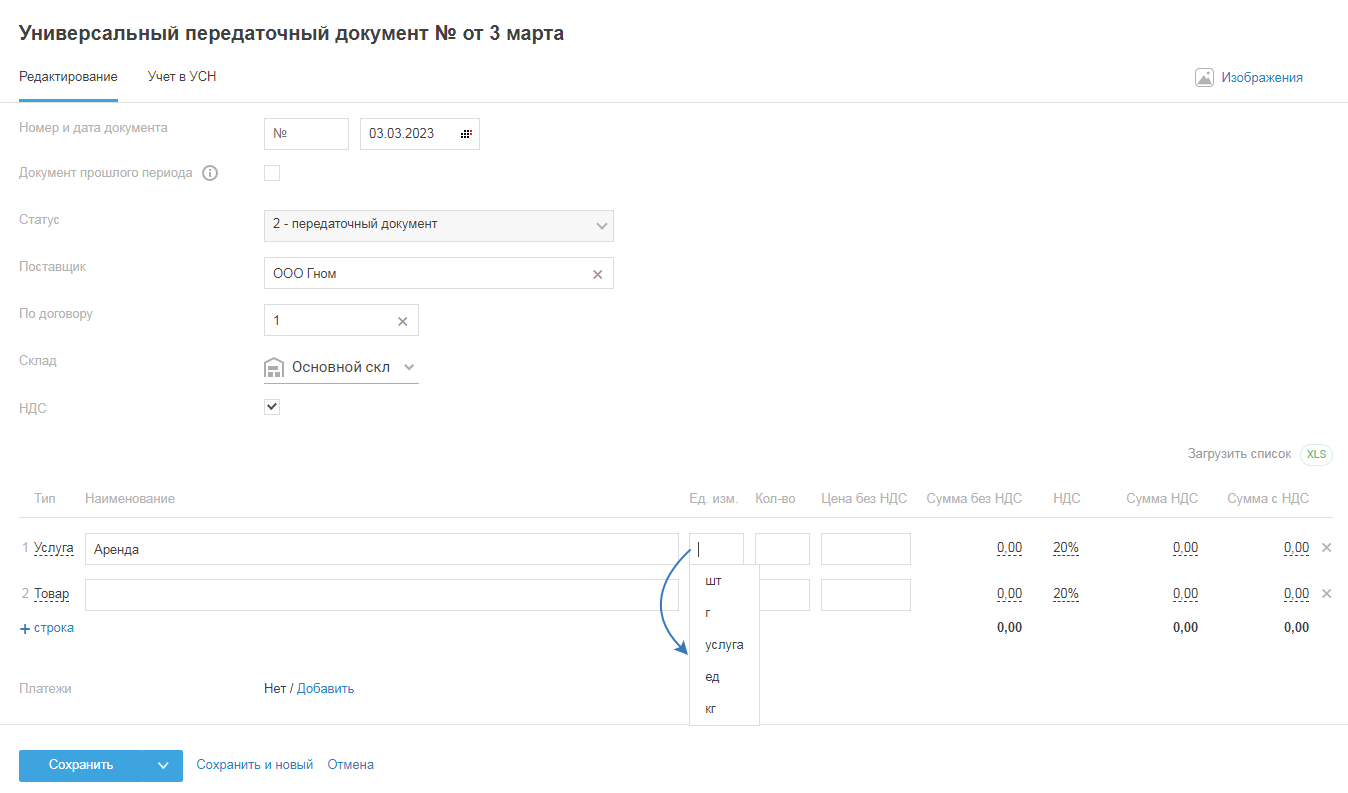This screenshot has width=1348, height=793.
Task: Open the calendar date picker icon
Action: (x=466, y=134)
